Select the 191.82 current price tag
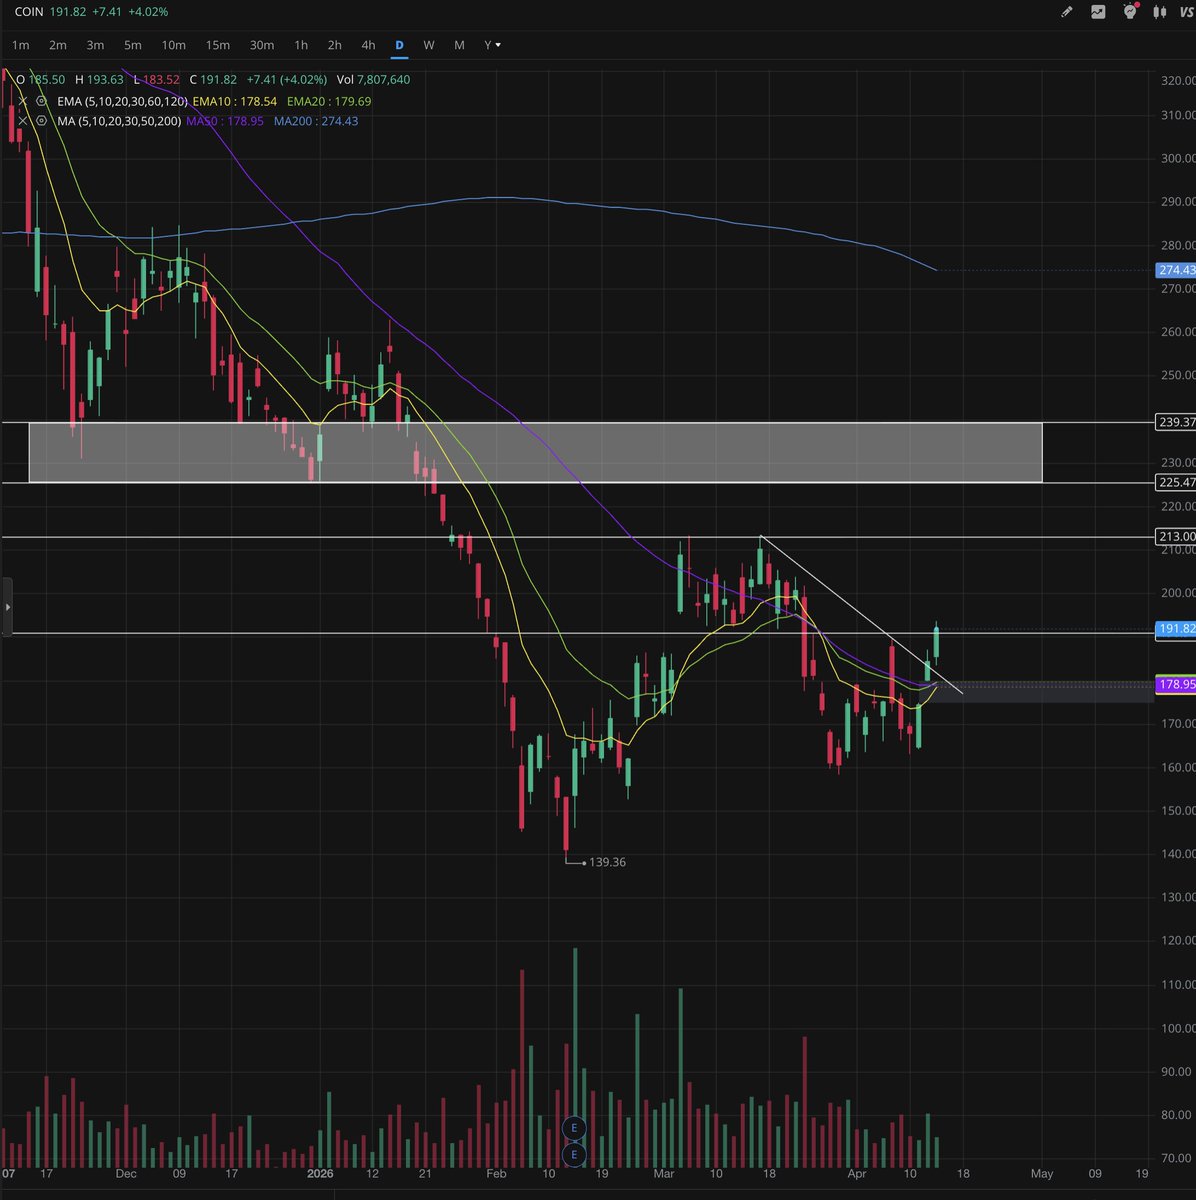 (x=1176, y=629)
